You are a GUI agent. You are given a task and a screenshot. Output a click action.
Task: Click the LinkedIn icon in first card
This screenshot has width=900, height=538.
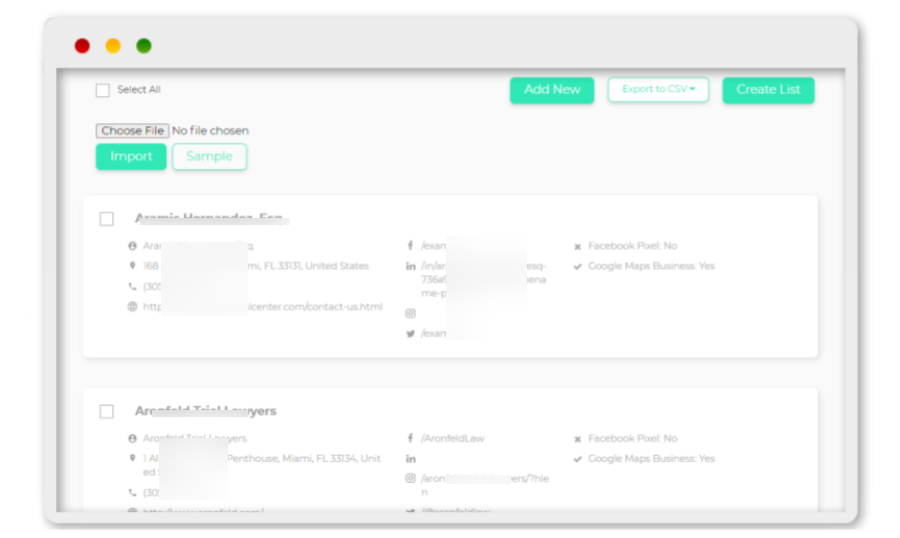pyautogui.click(x=410, y=266)
